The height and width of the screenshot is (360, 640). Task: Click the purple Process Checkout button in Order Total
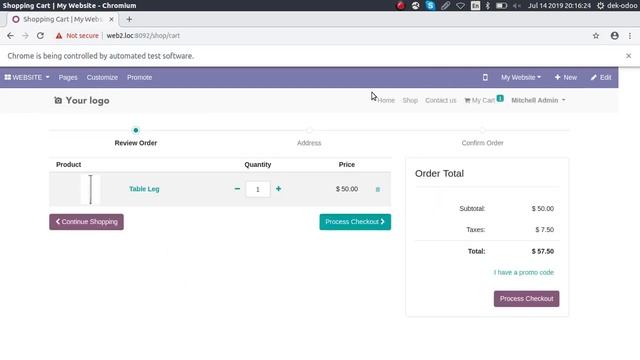click(527, 299)
